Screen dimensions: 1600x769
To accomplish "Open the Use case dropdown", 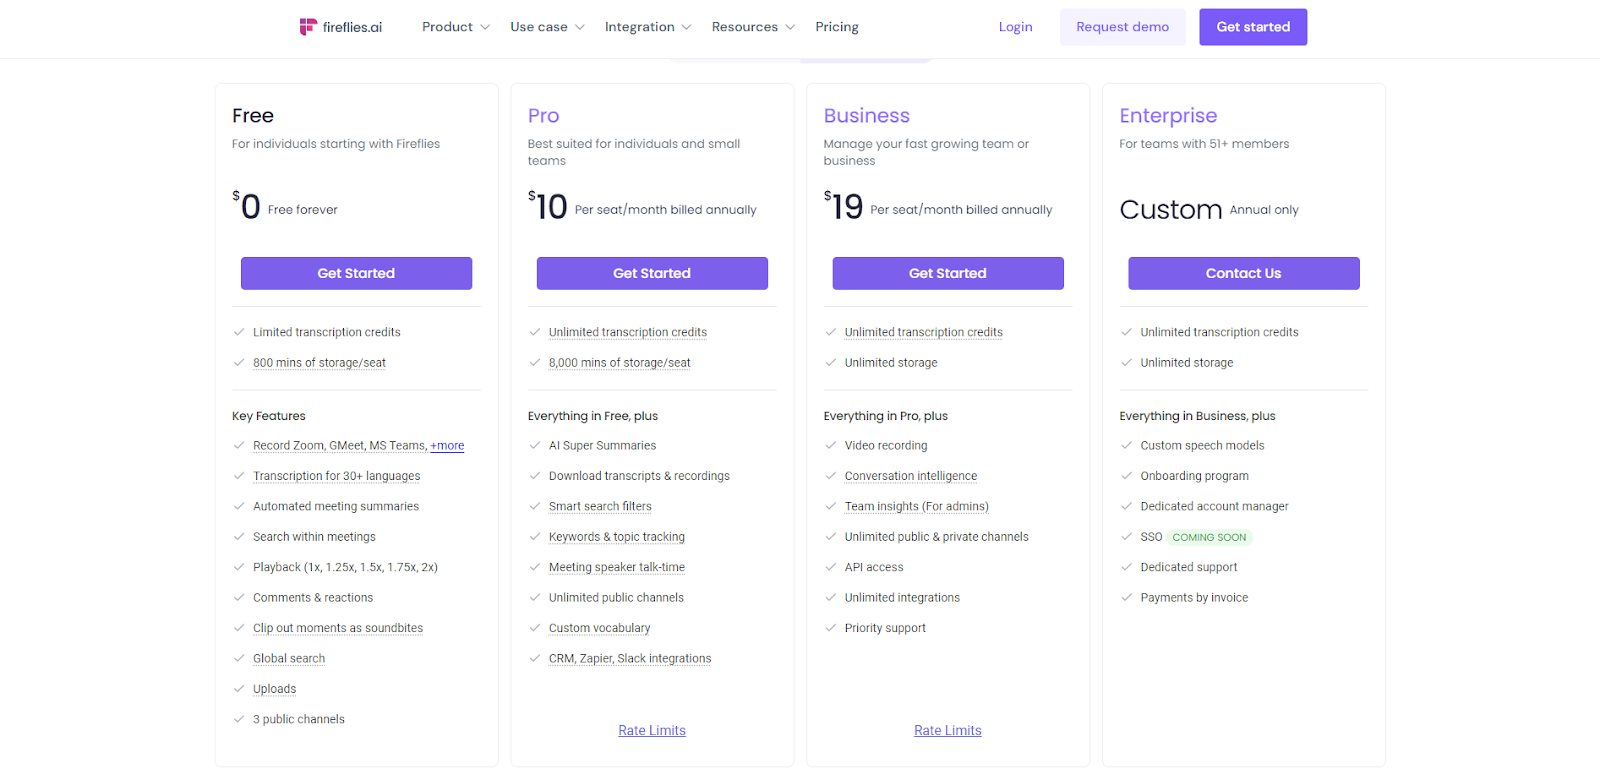I will 547,27.
